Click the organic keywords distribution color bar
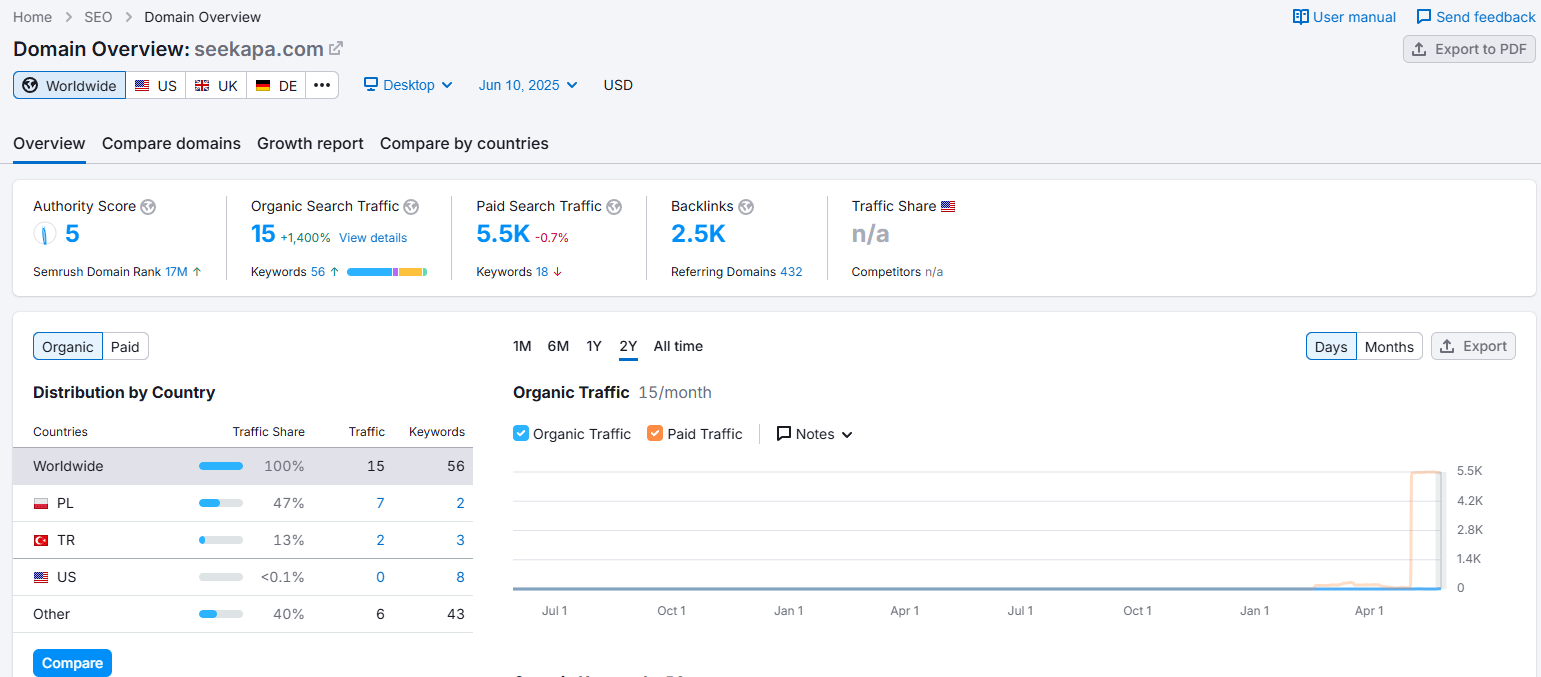 coord(387,271)
